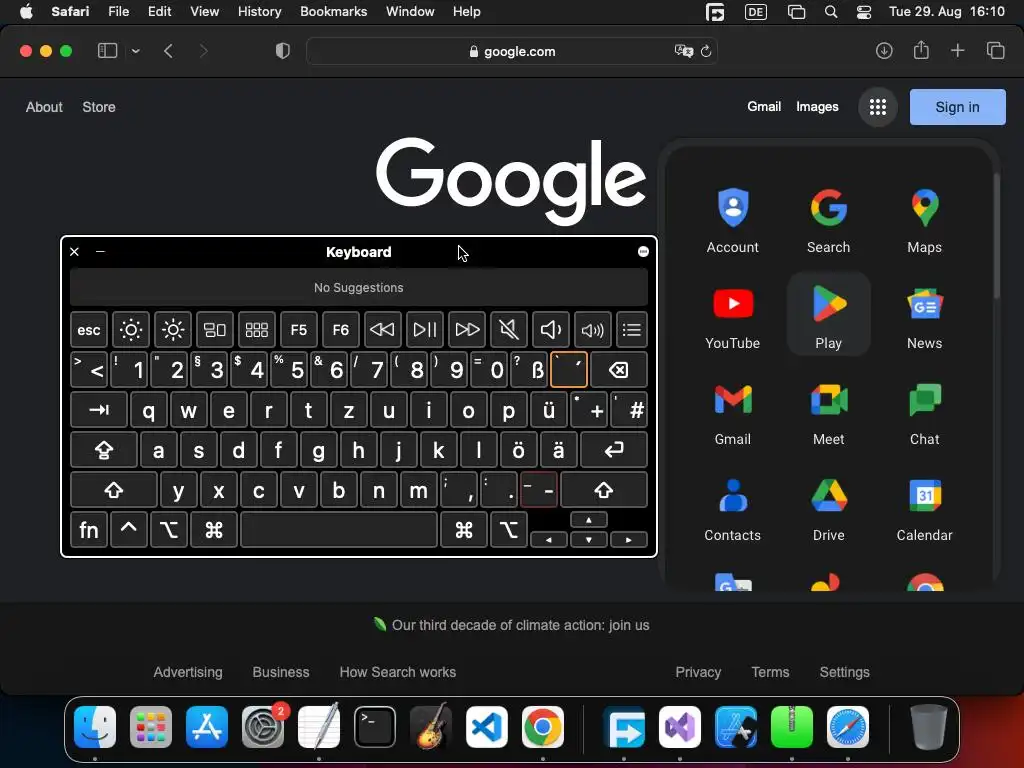Click the backspace key on keyboard
1024x768 pixels.
pos(618,370)
